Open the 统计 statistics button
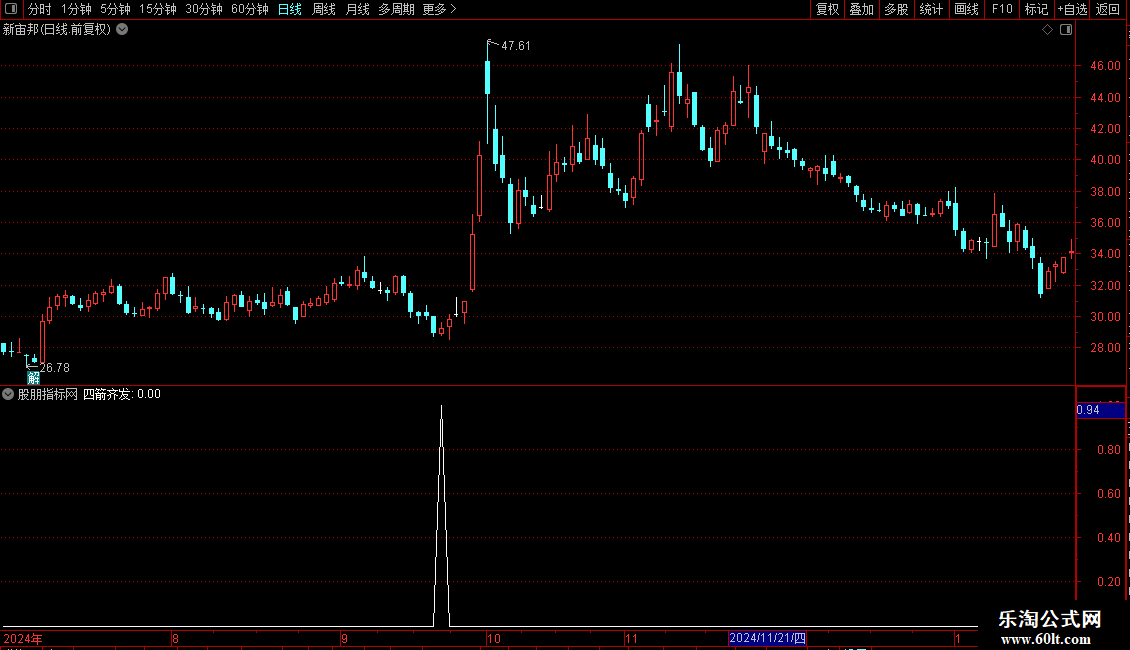 (931, 9)
